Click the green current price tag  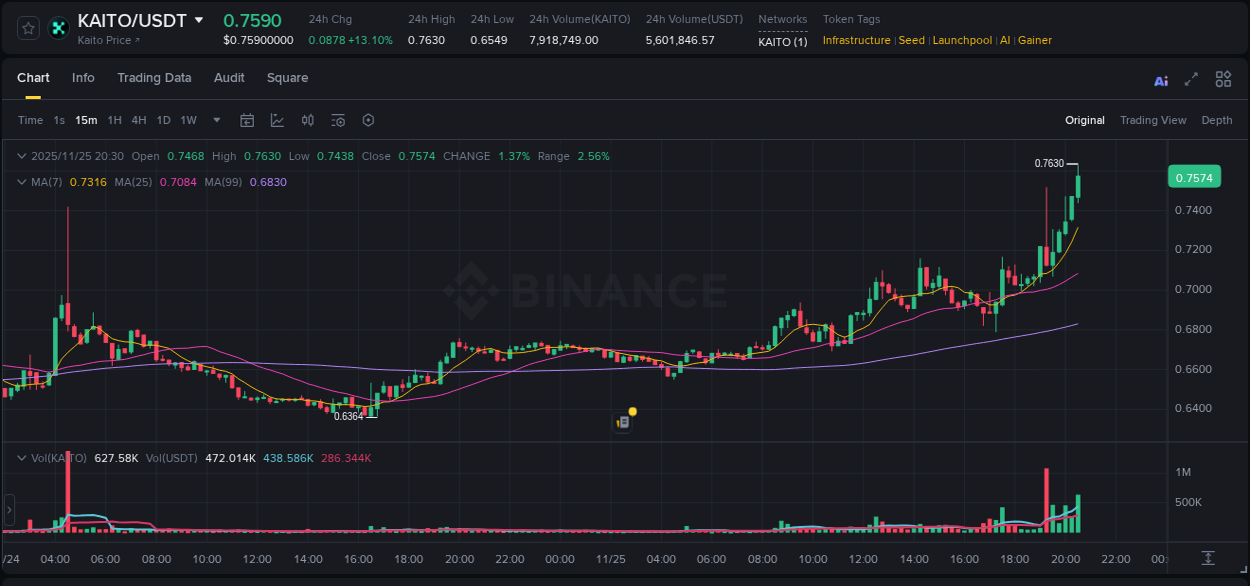[x=1196, y=176]
